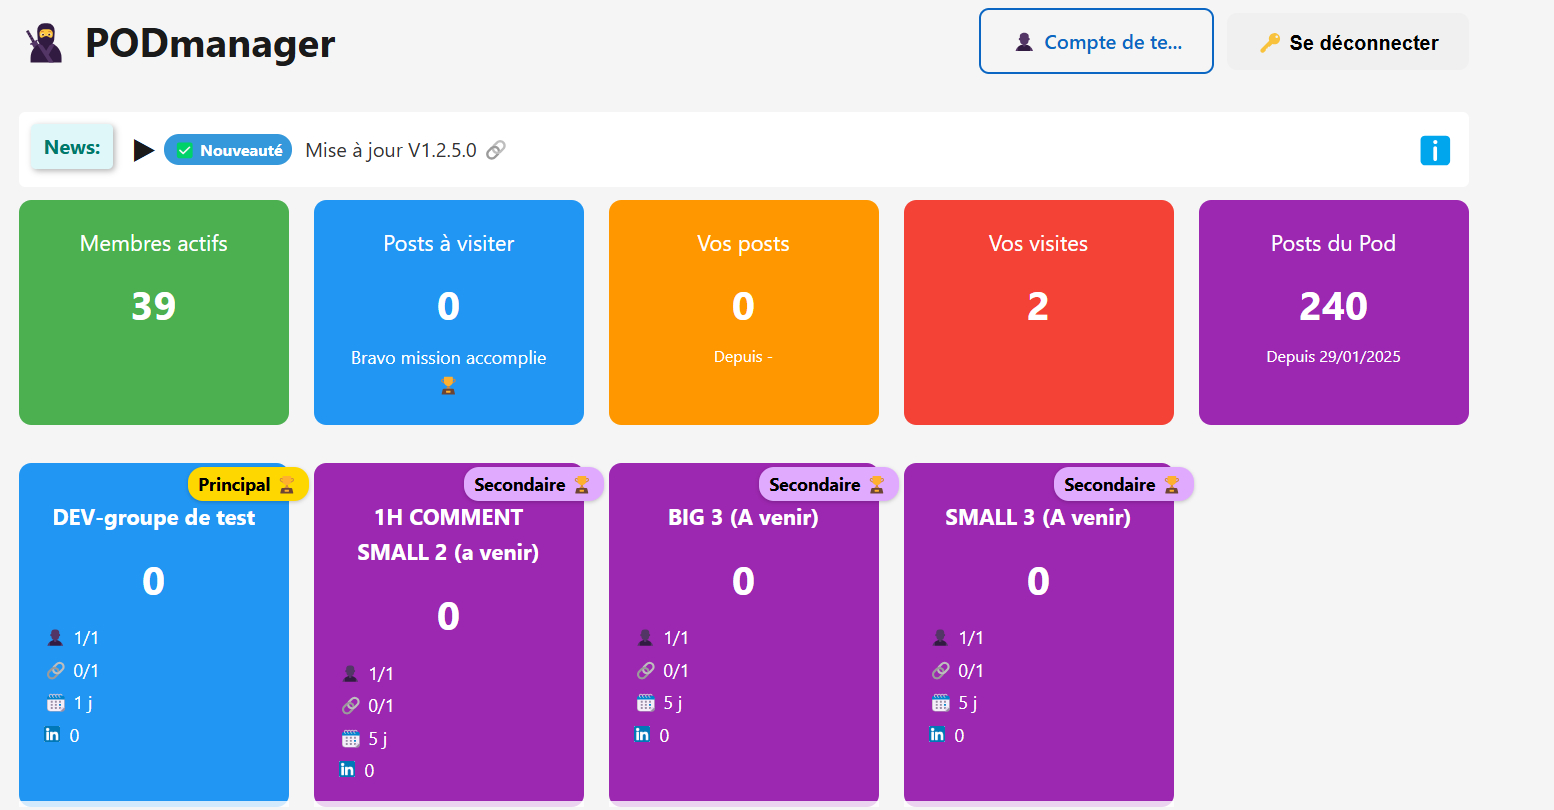Open the Membres actifs stat card

[153, 311]
